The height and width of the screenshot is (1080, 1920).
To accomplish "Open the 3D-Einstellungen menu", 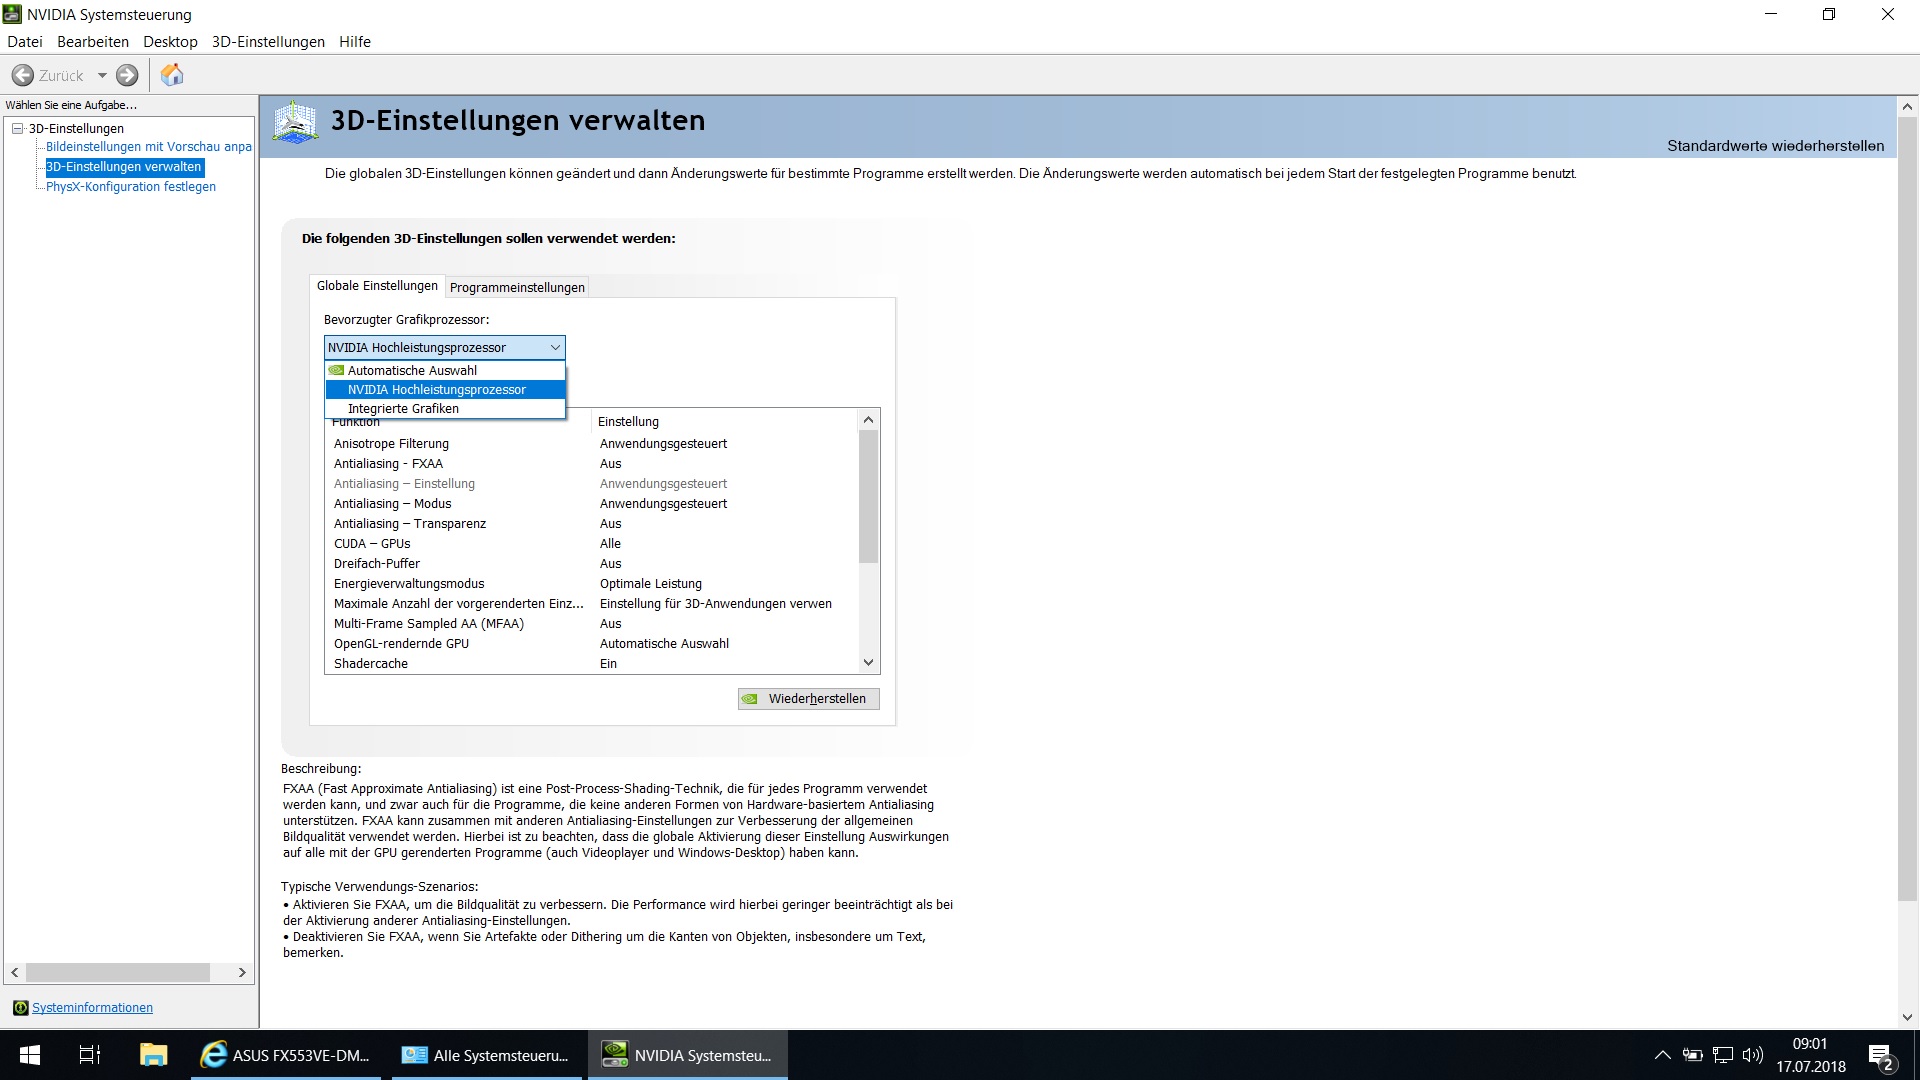I will click(x=268, y=41).
